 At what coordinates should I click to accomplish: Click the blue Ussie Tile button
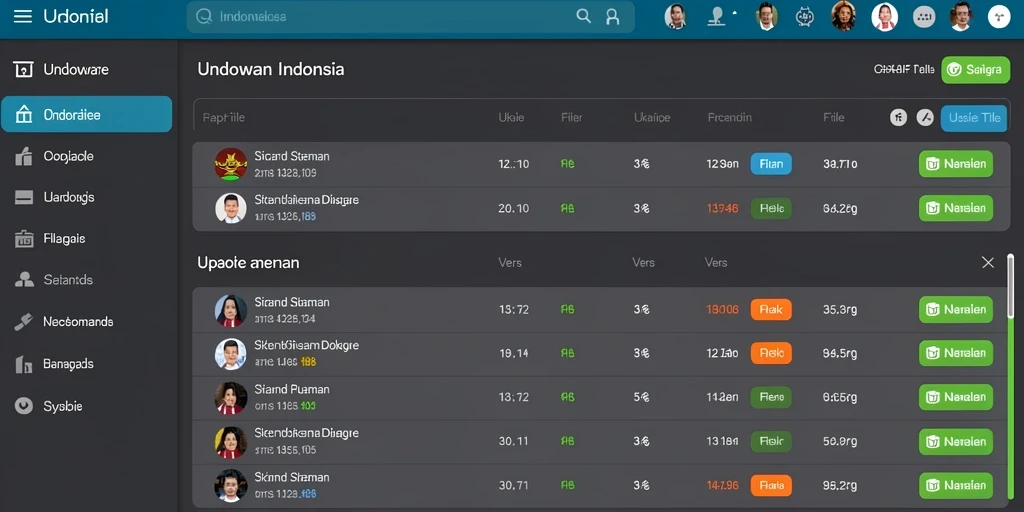[974, 118]
